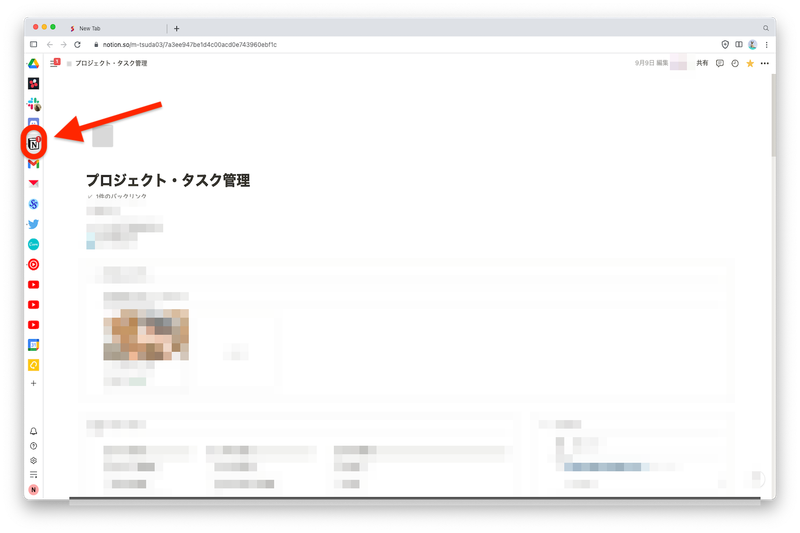
Task: Click the 共有 share button
Action: point(703,63)
